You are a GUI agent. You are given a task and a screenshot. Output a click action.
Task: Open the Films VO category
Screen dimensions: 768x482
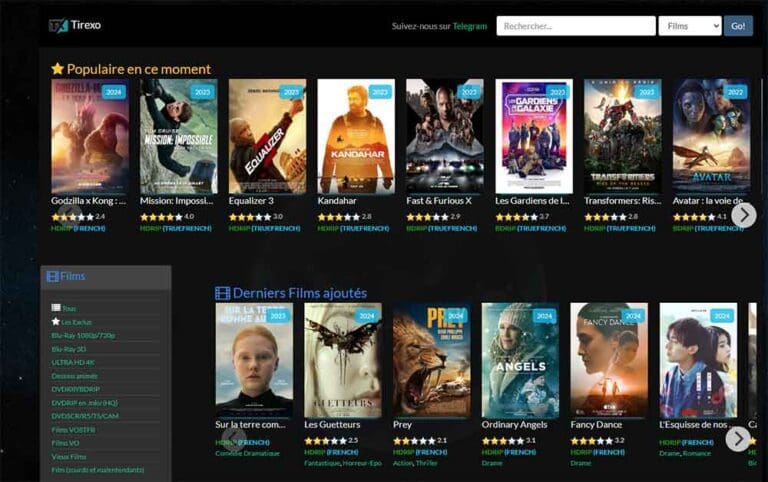tap(65, 443)
